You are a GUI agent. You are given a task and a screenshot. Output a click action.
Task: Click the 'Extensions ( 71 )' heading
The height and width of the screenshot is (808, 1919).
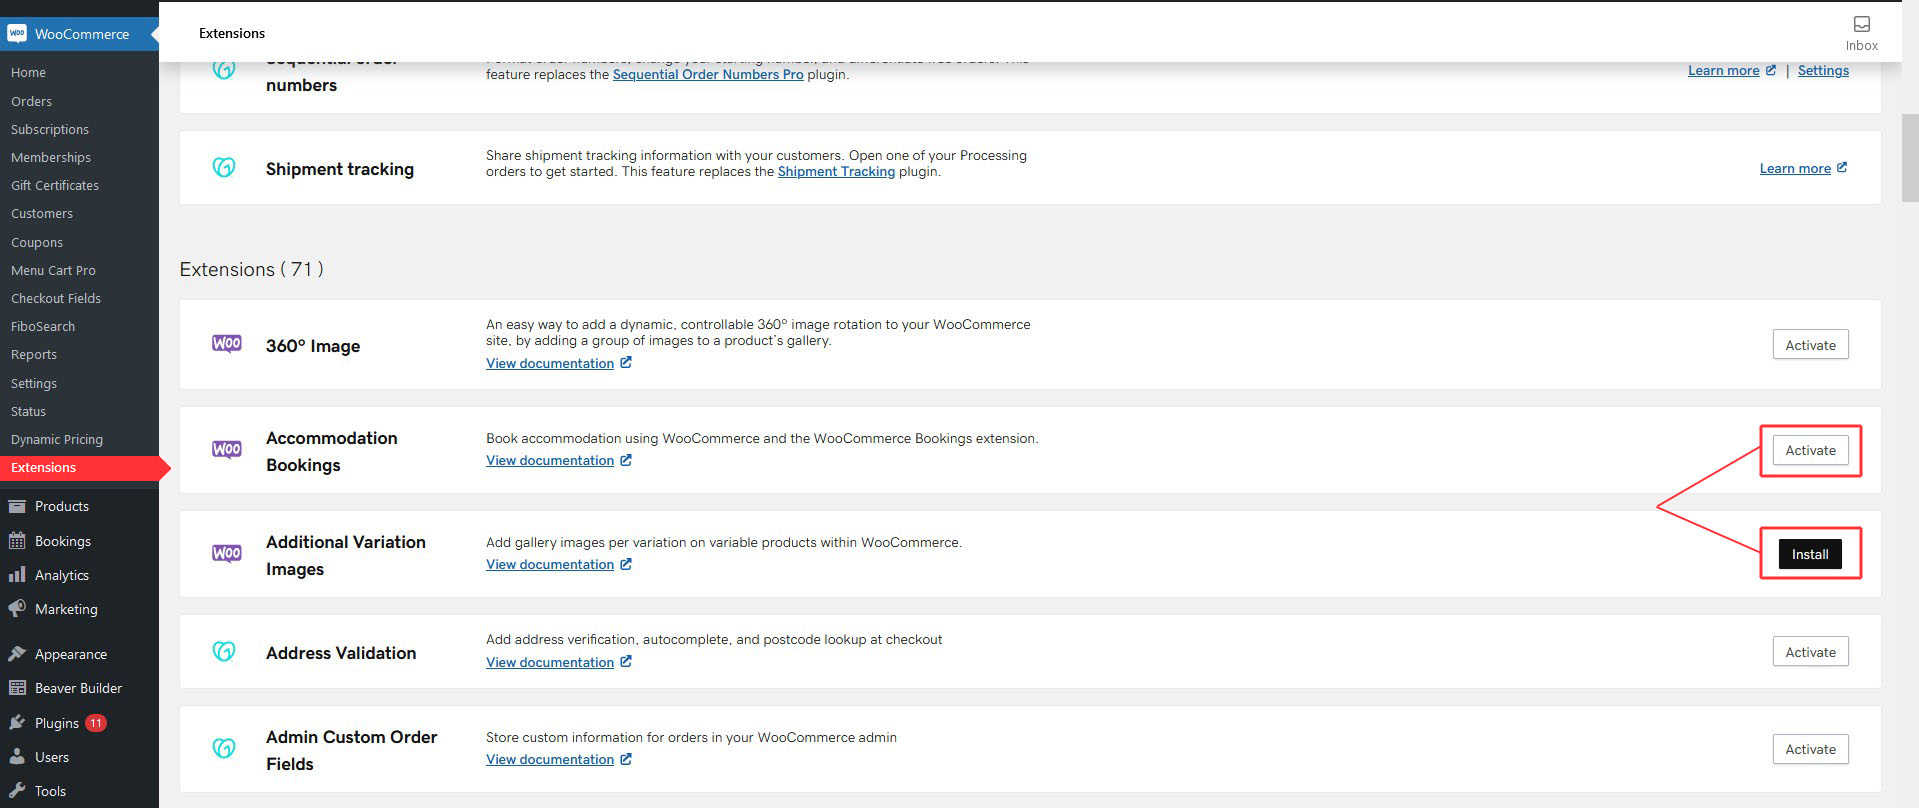coord(251,269)
